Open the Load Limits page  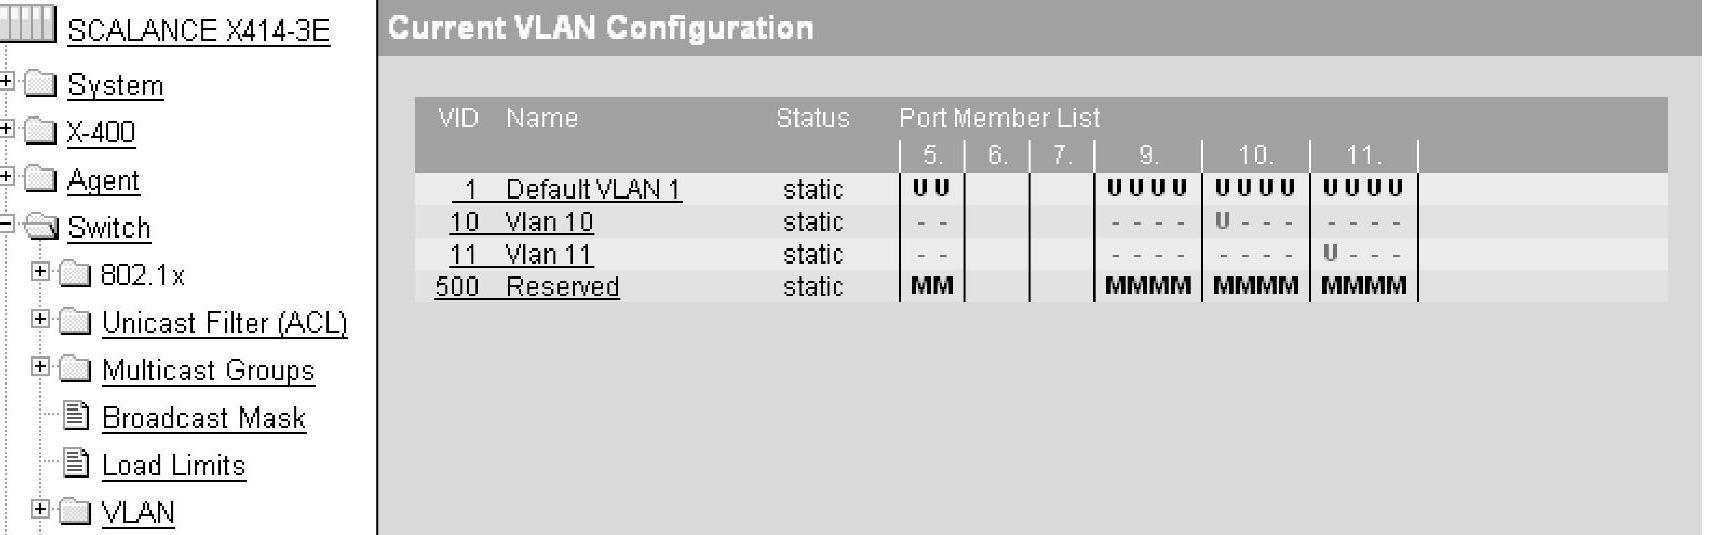(x=174, y=465)
